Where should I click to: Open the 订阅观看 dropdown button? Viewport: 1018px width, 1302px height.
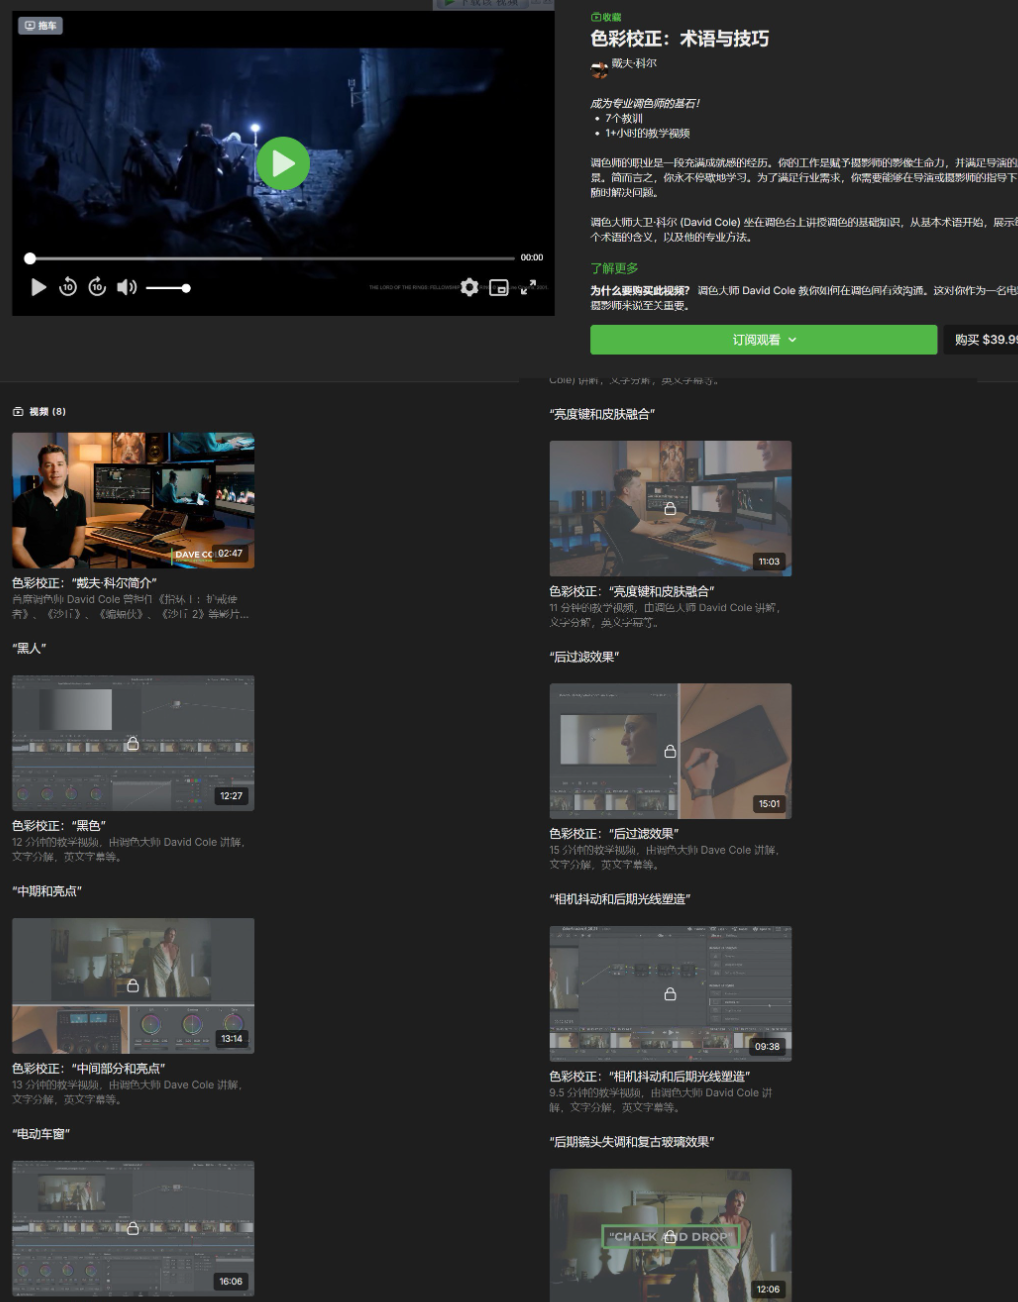(764, 340)
